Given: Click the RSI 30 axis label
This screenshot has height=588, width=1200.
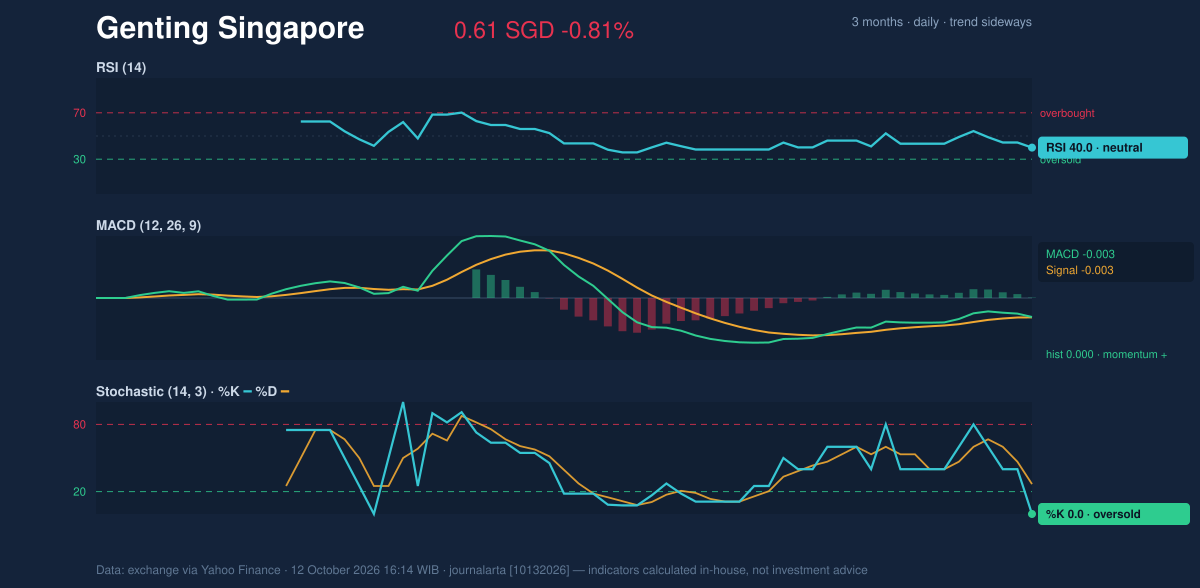Looking at the screenshot, I should pyautogui.click(x=79, y=159).
